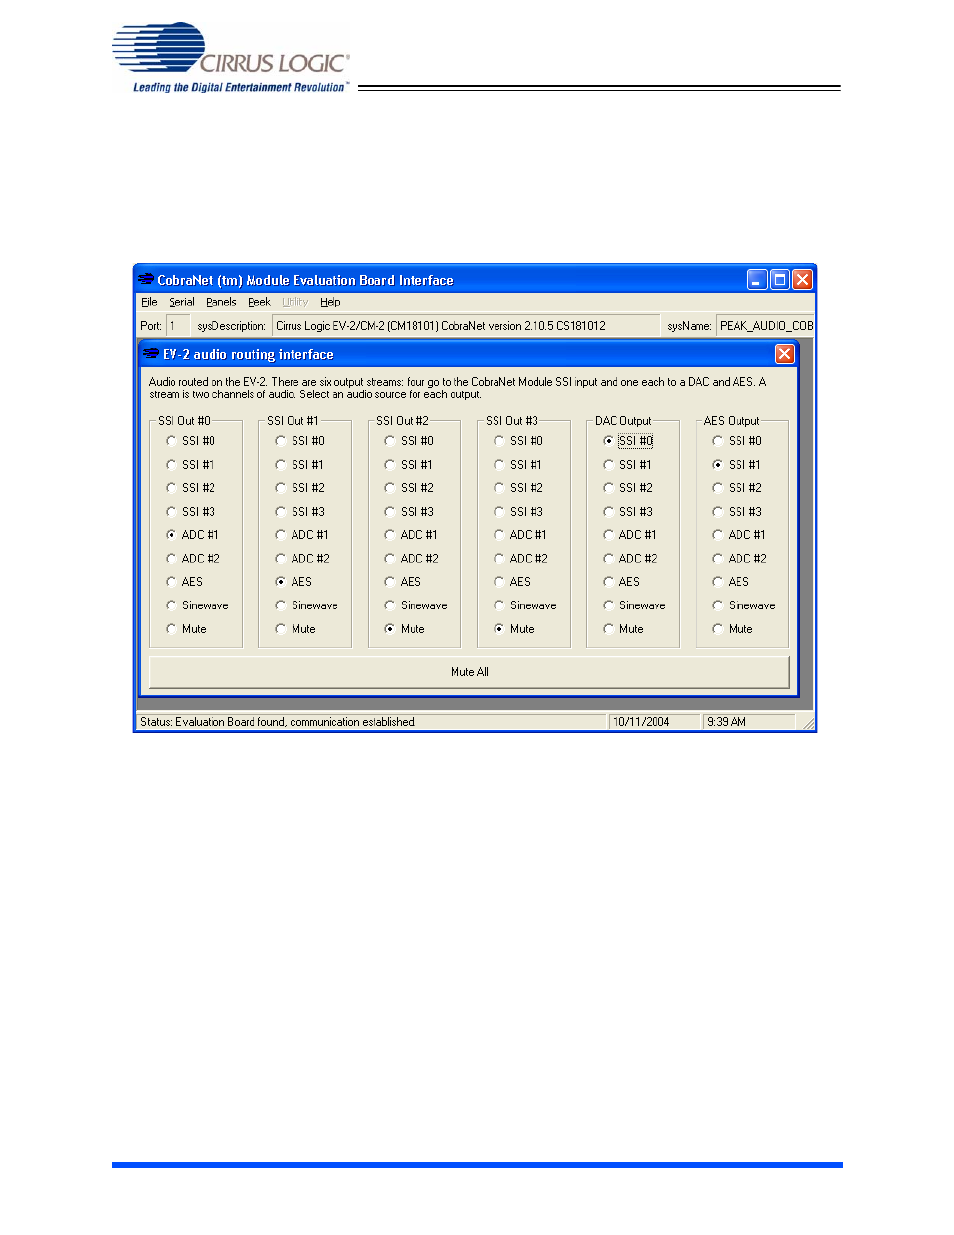
Task: Select AES for SSI Out #1
Action: [294, 582]
